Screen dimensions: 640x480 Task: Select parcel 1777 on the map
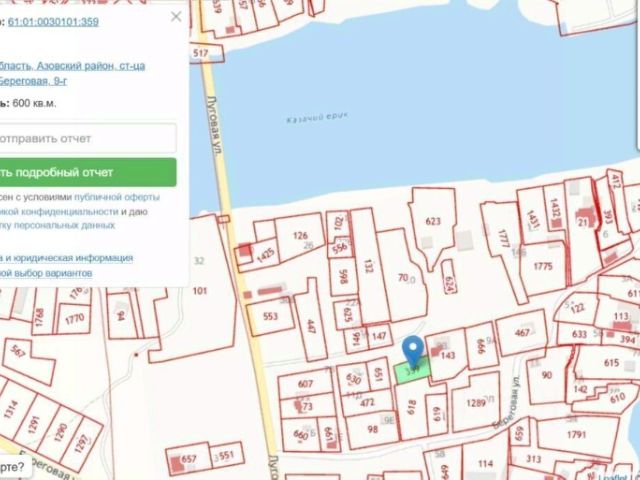(504, 238)
